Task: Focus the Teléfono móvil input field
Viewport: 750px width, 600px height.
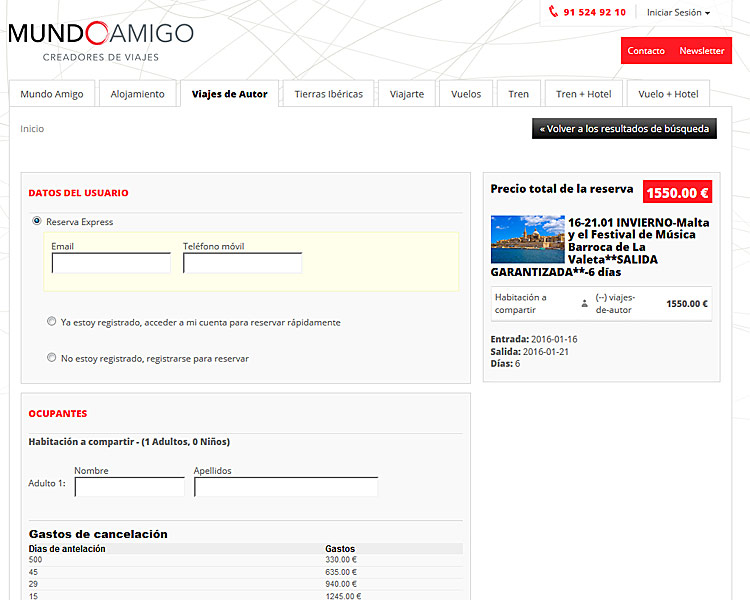Action: pyautogui.click(x=243, y=263)
